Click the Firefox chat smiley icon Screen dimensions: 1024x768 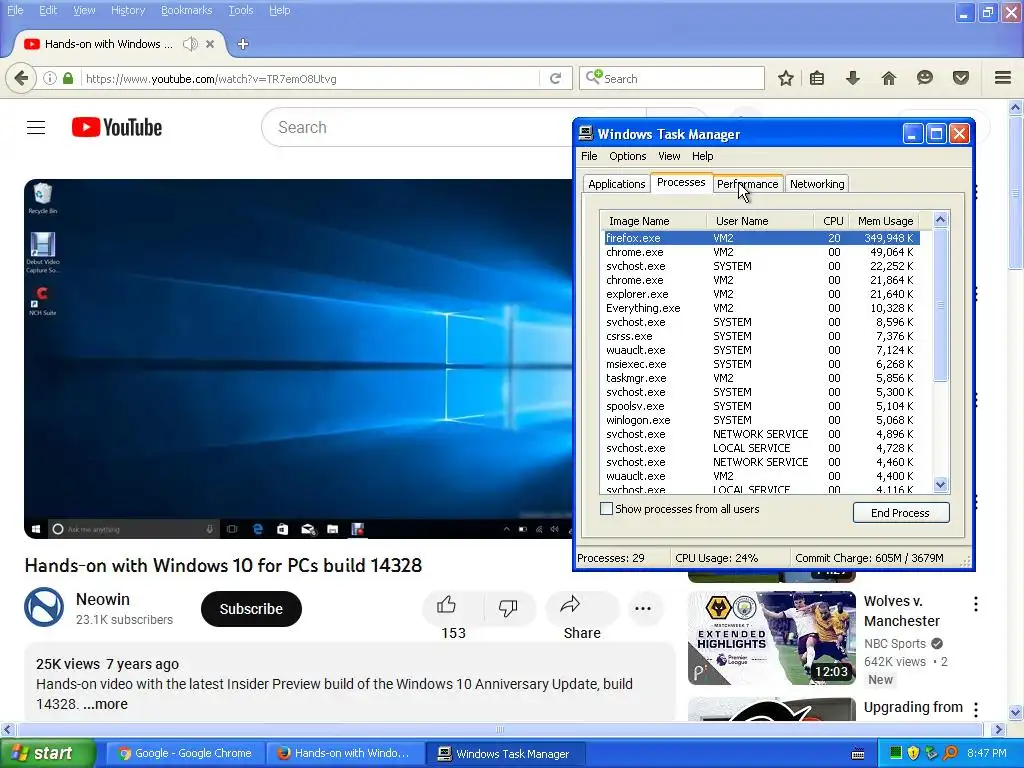click(925, 78)
